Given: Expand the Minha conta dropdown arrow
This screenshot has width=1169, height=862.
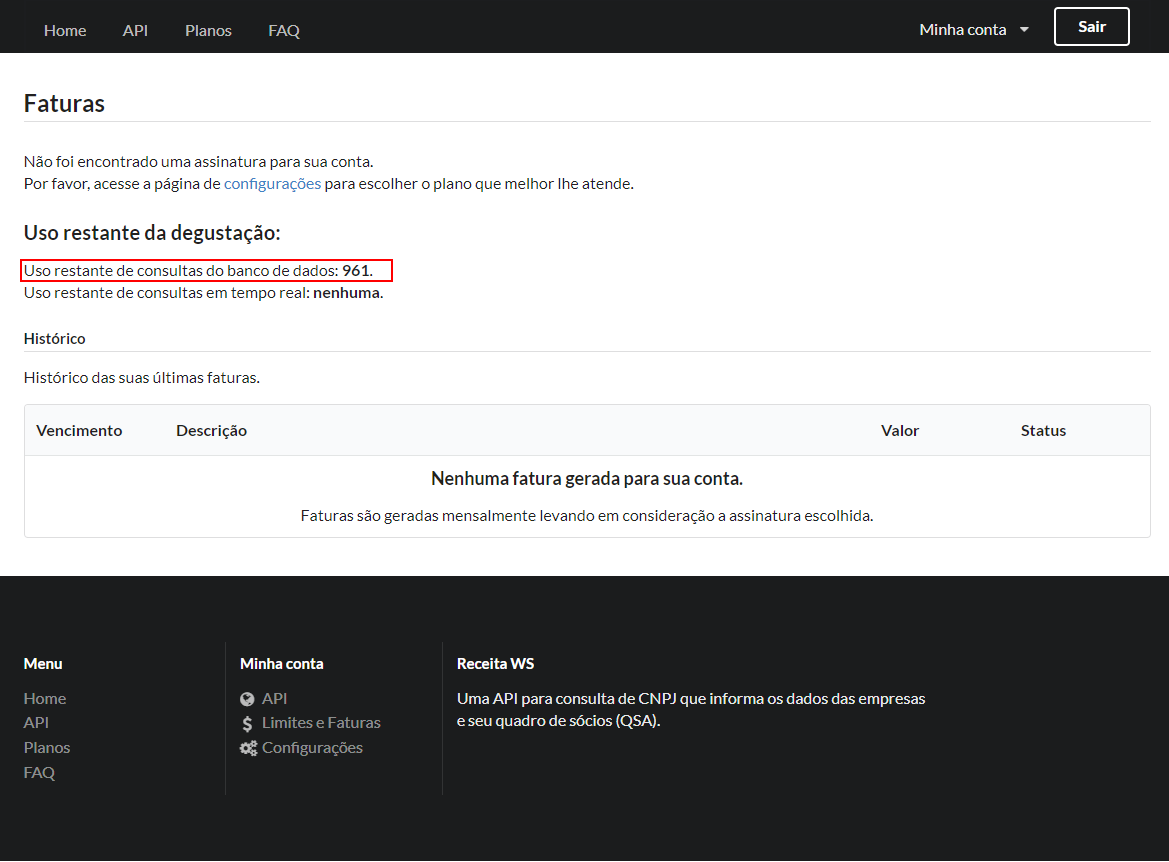Looking at the screenshot, I should click(1024, 30).
